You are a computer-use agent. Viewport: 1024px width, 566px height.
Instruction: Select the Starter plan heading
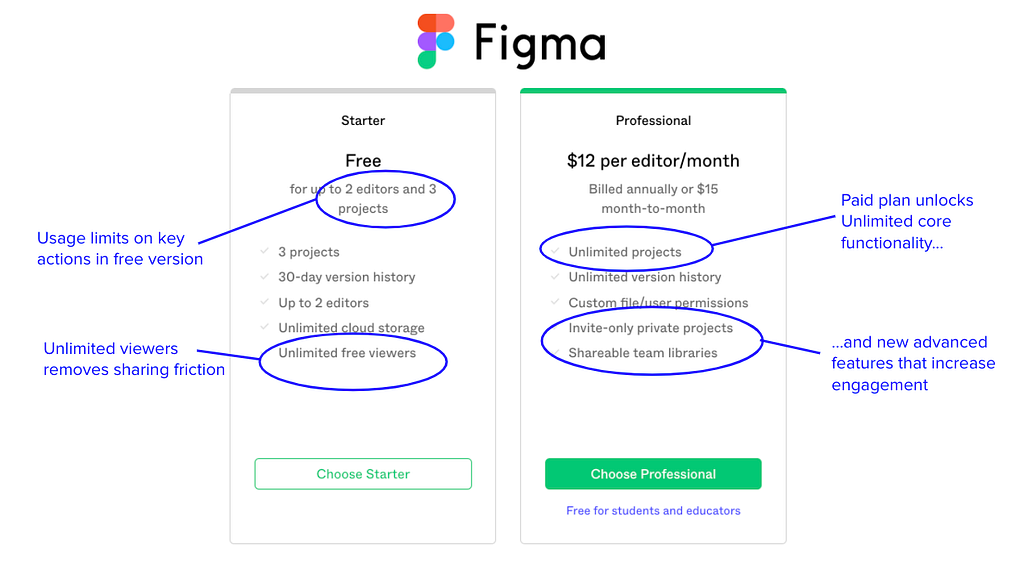[x=363, y=121]
